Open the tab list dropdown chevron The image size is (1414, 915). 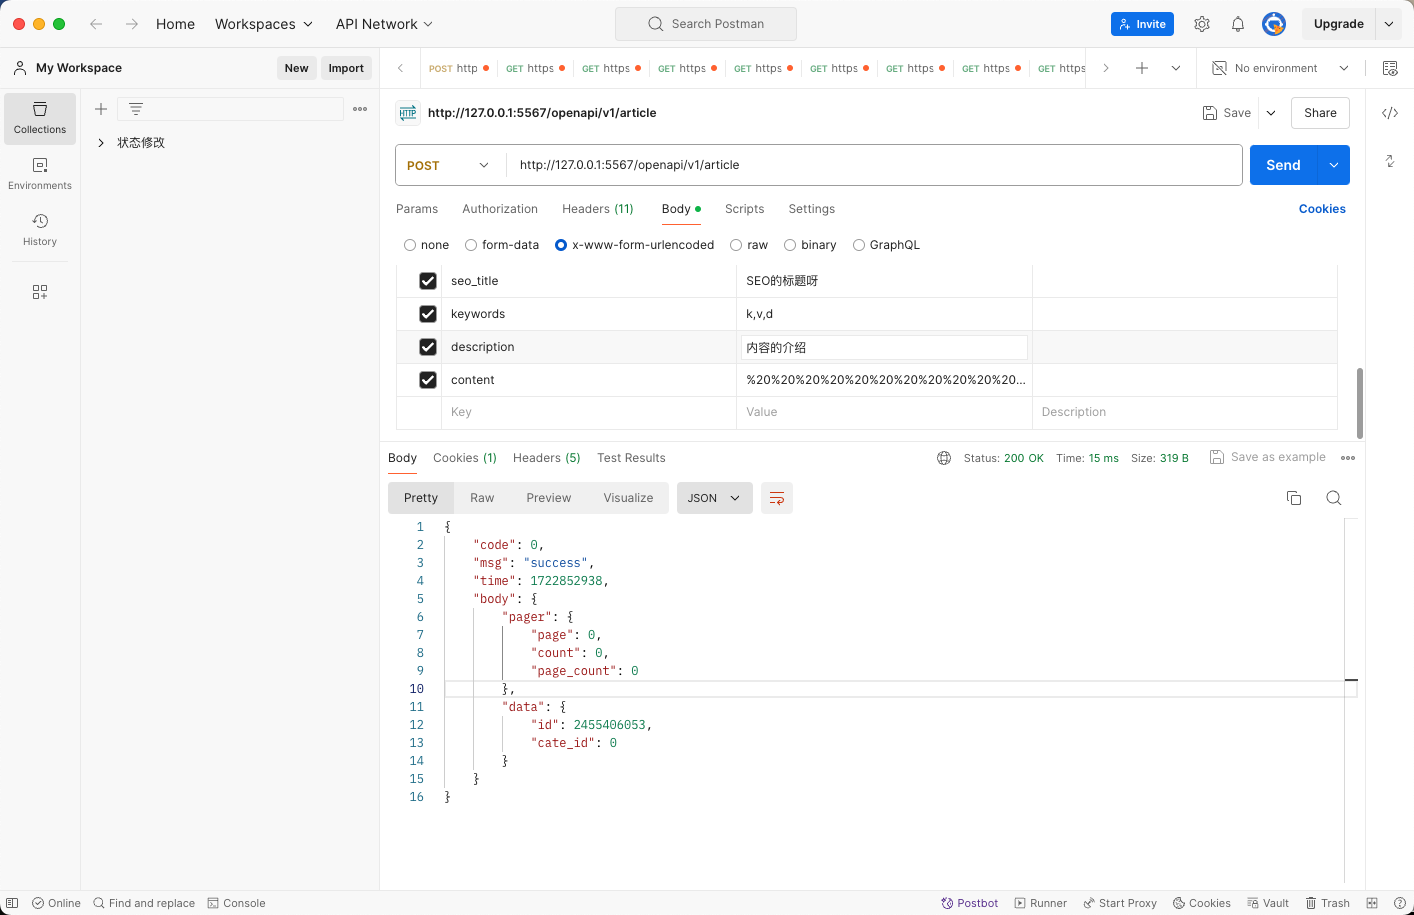1176,68
